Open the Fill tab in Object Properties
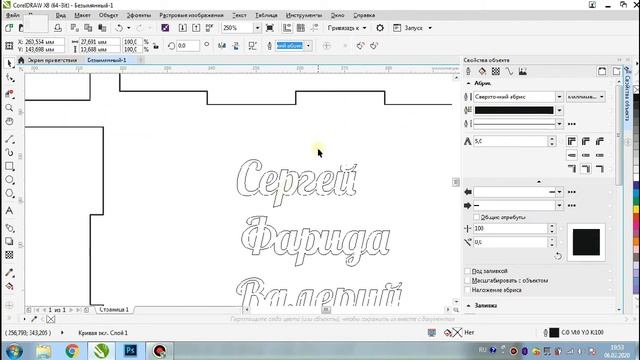The image size is (640, 360). click(x=482, y=71)
